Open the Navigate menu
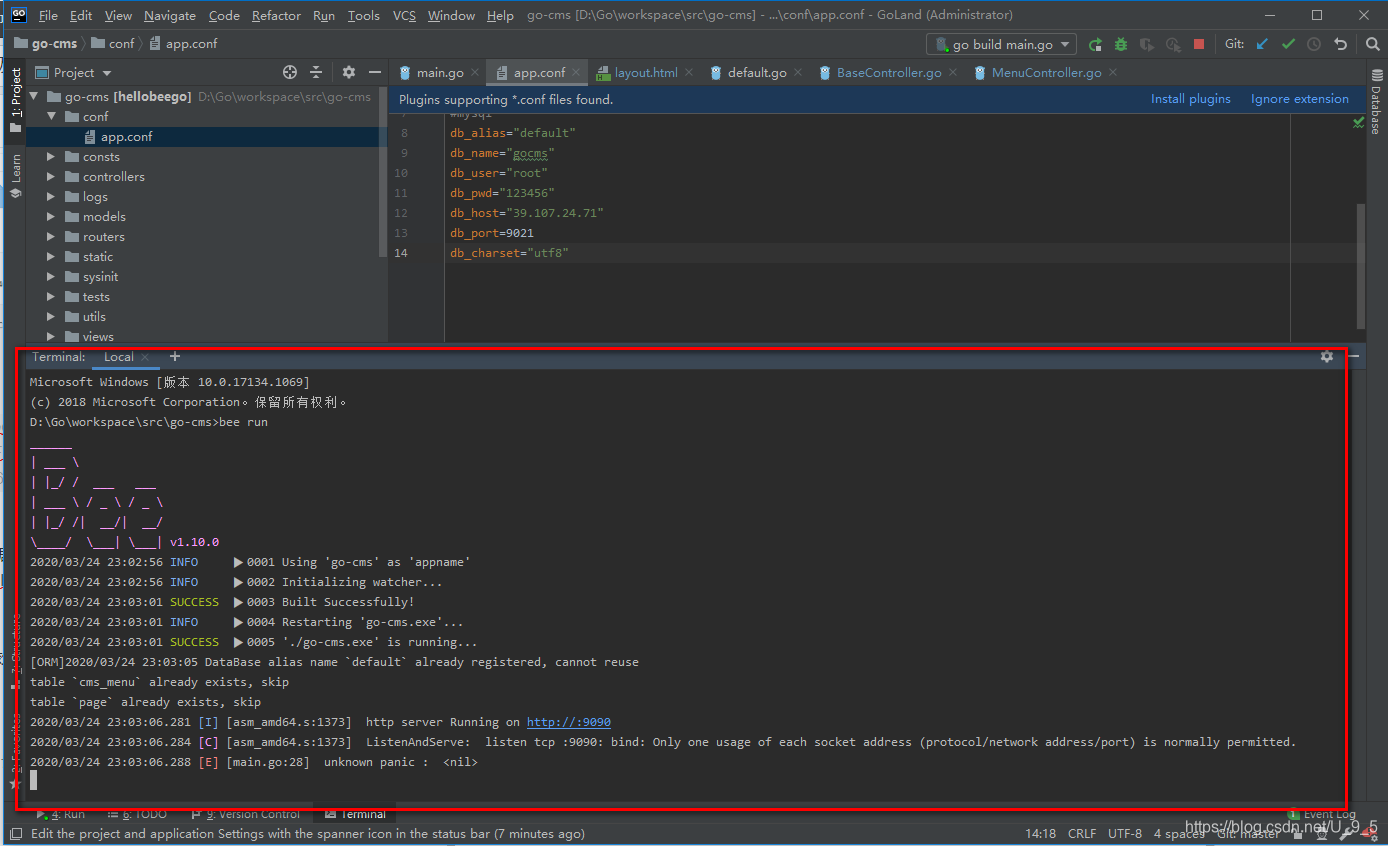This screenshot has width=1388, height=846. [x=170, y=15]
